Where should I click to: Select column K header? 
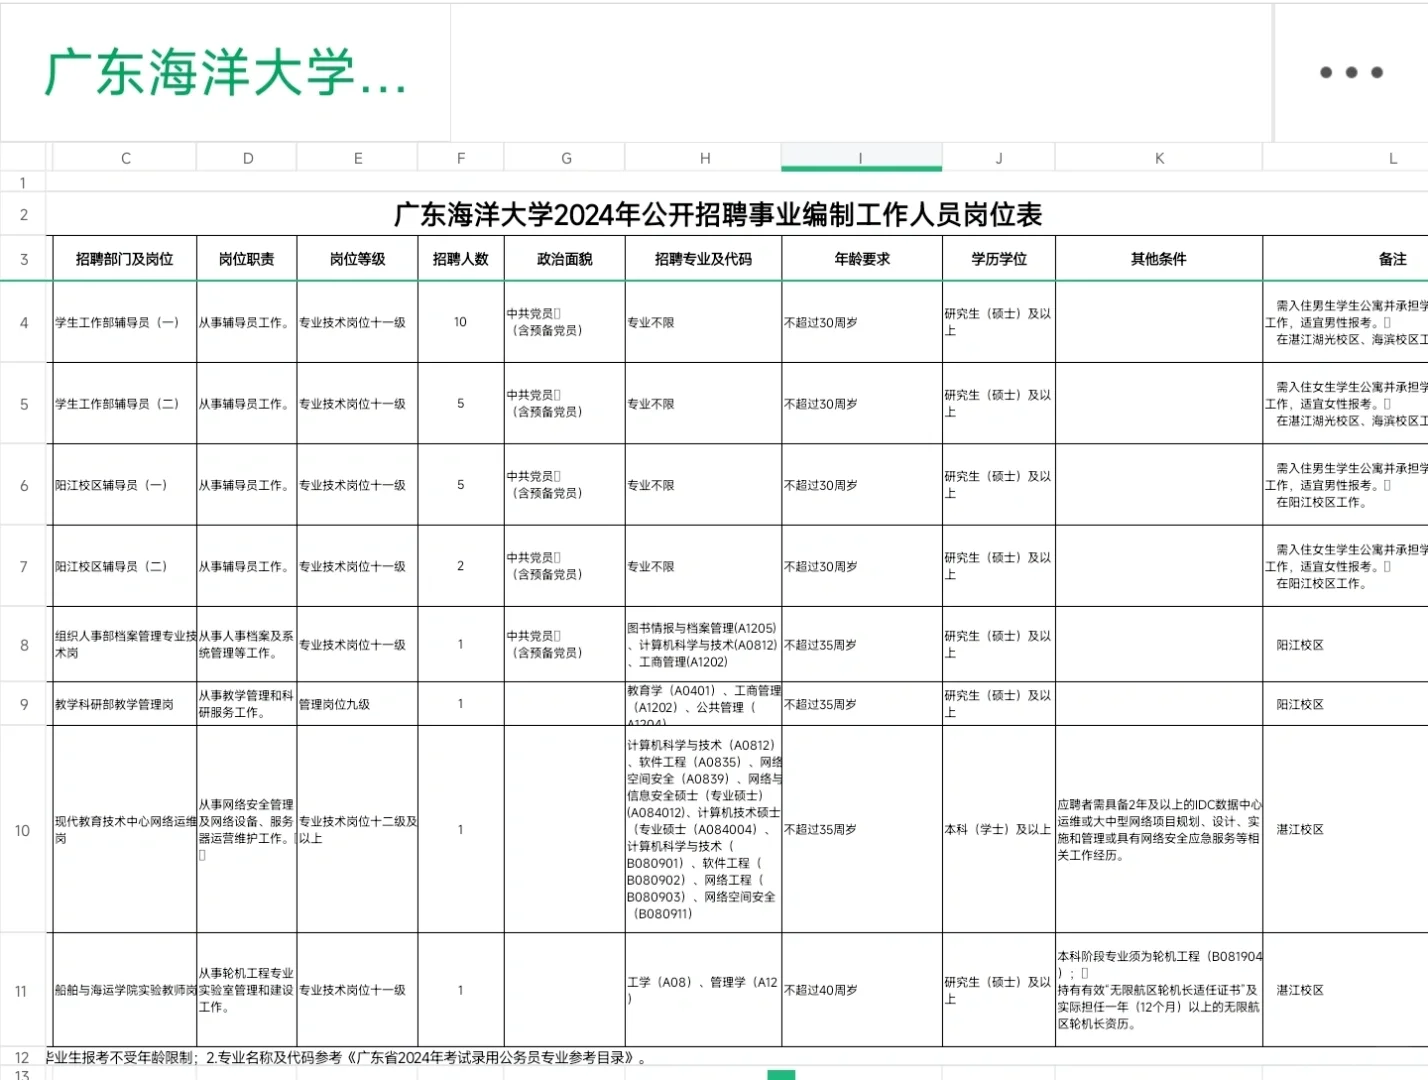point(1159,158)
